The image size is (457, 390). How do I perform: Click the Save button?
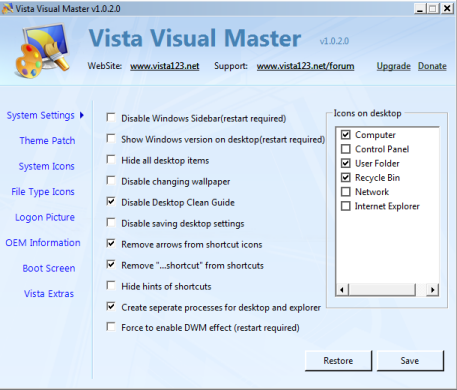410,361
